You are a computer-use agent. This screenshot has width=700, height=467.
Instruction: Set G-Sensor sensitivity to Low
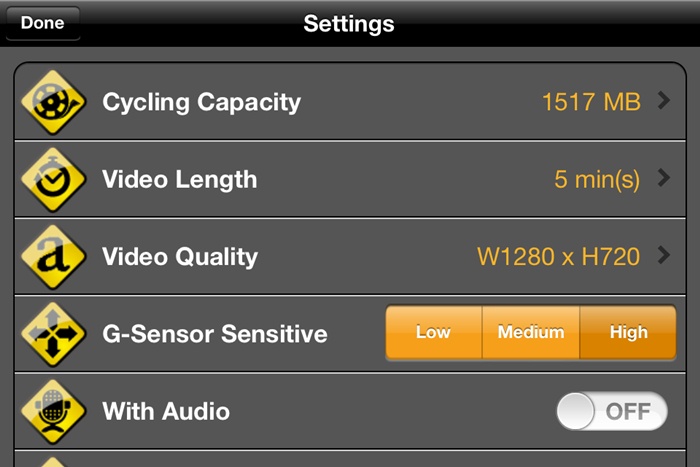pyautogui.click(x=433, y=332)
